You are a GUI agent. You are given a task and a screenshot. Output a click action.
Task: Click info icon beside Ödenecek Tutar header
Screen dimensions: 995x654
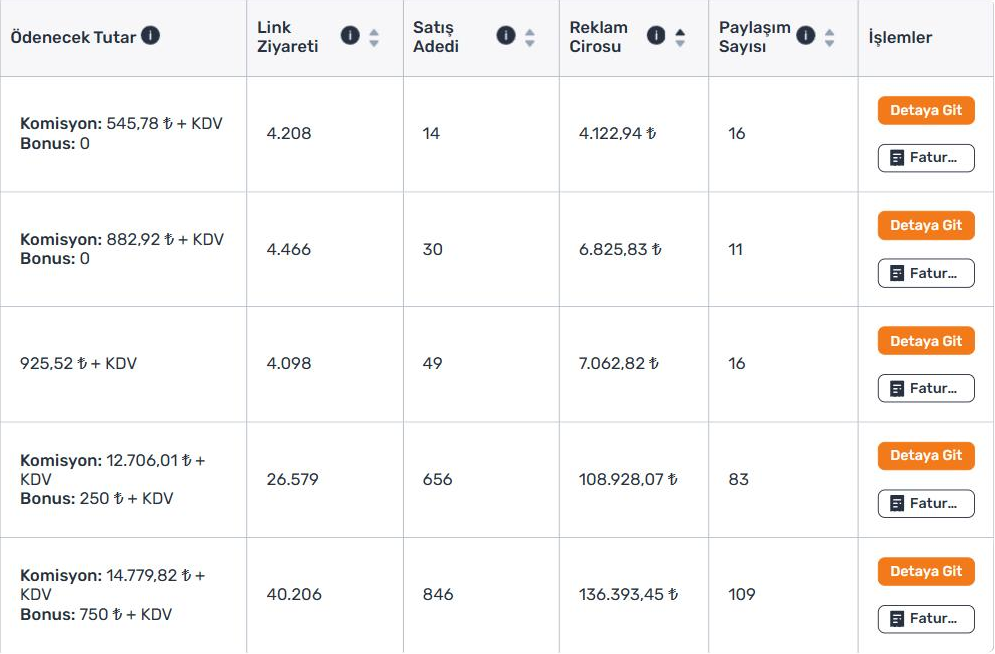150,36
